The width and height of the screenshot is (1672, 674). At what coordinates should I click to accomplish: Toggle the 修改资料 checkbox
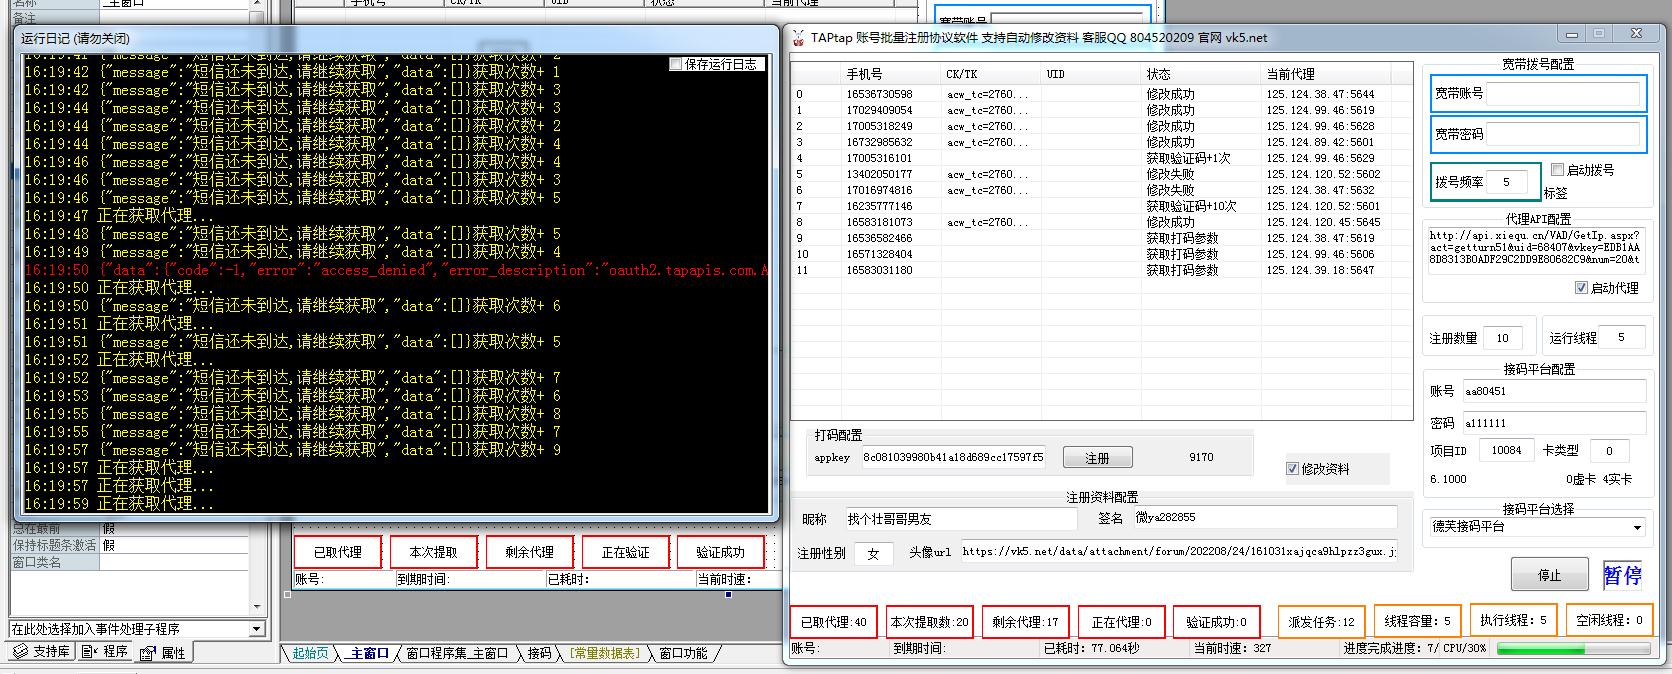[1292, 469]
